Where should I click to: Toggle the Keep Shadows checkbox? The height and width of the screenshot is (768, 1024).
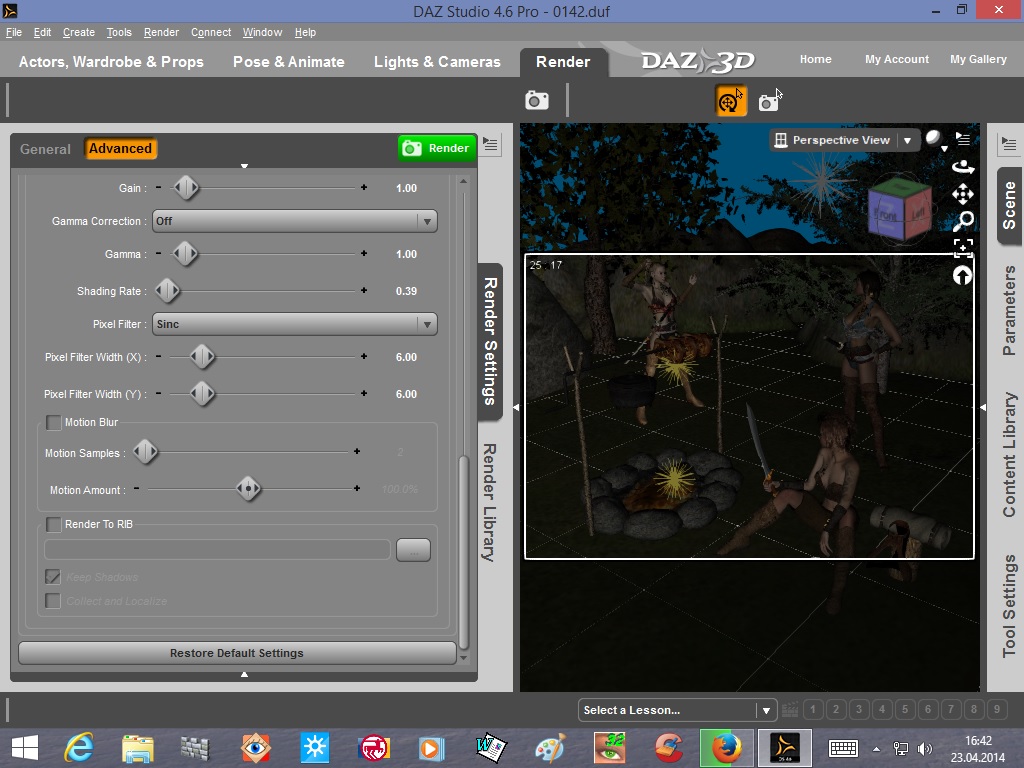click(x=53, y=577)
